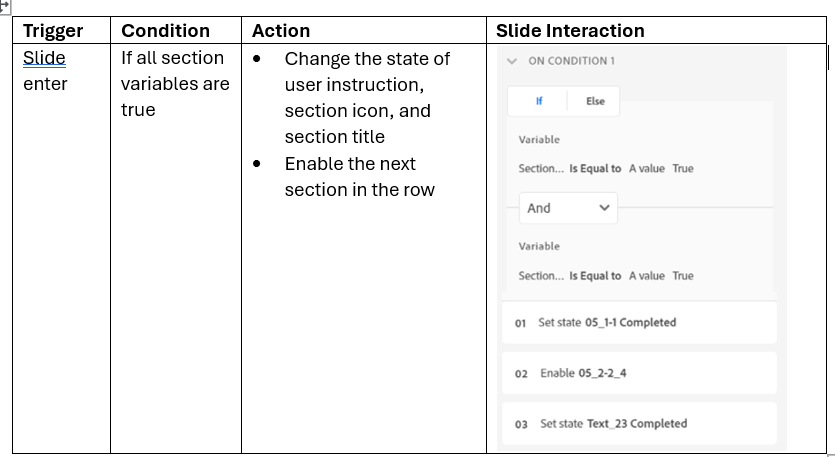Screen dimensions: 835x457
Task: Collapse the ON CONDITION 1 section
Action: 513,61
